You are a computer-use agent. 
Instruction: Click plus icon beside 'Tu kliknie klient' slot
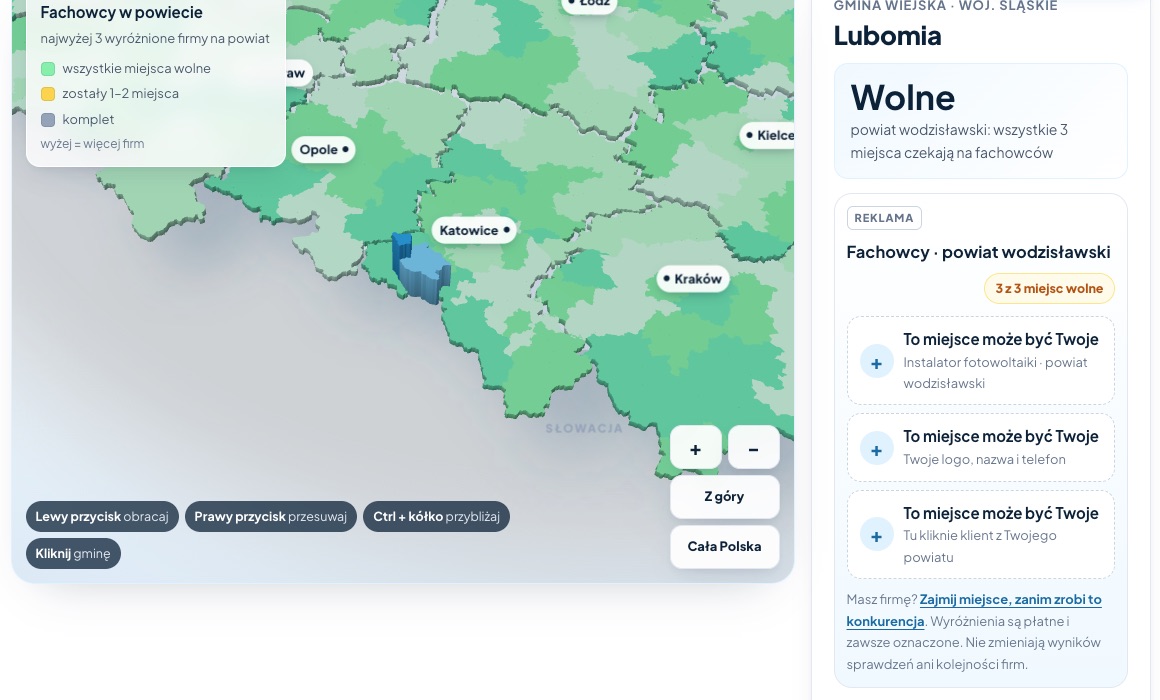coord(876,536)
